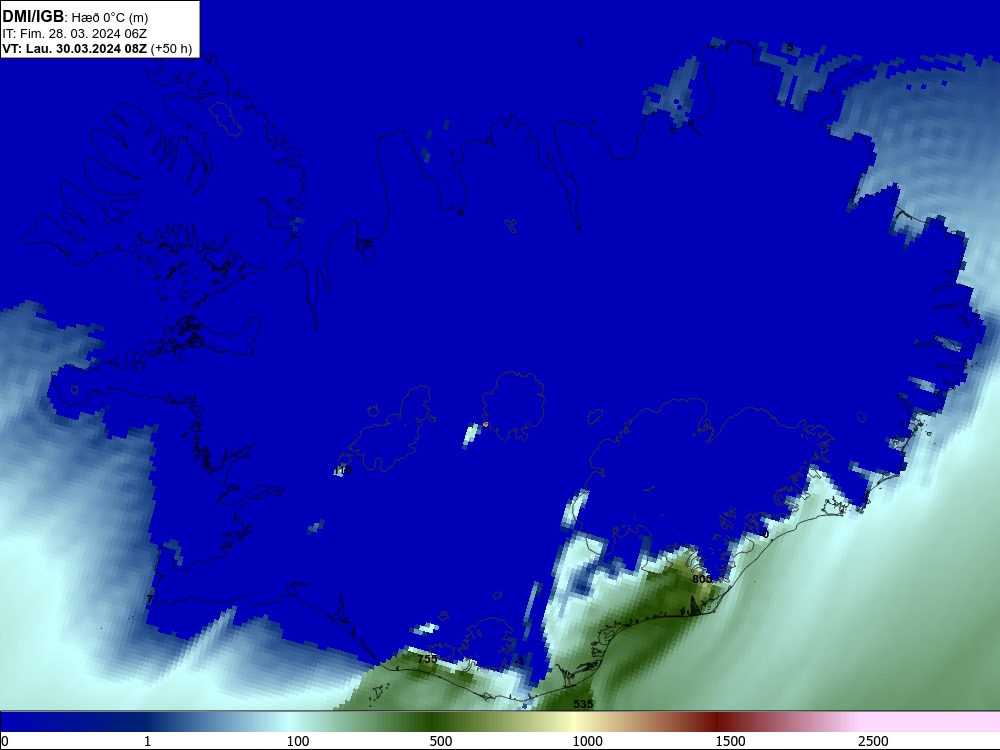The width and height of the screenshot is (1000, 750).
Task: Click the legend label '1'
Action: pos(147,741)
